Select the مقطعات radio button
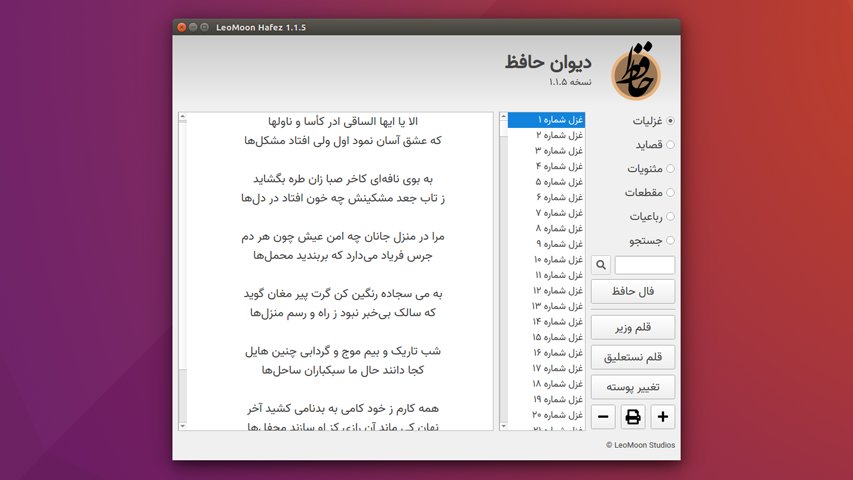 (670, 193)
